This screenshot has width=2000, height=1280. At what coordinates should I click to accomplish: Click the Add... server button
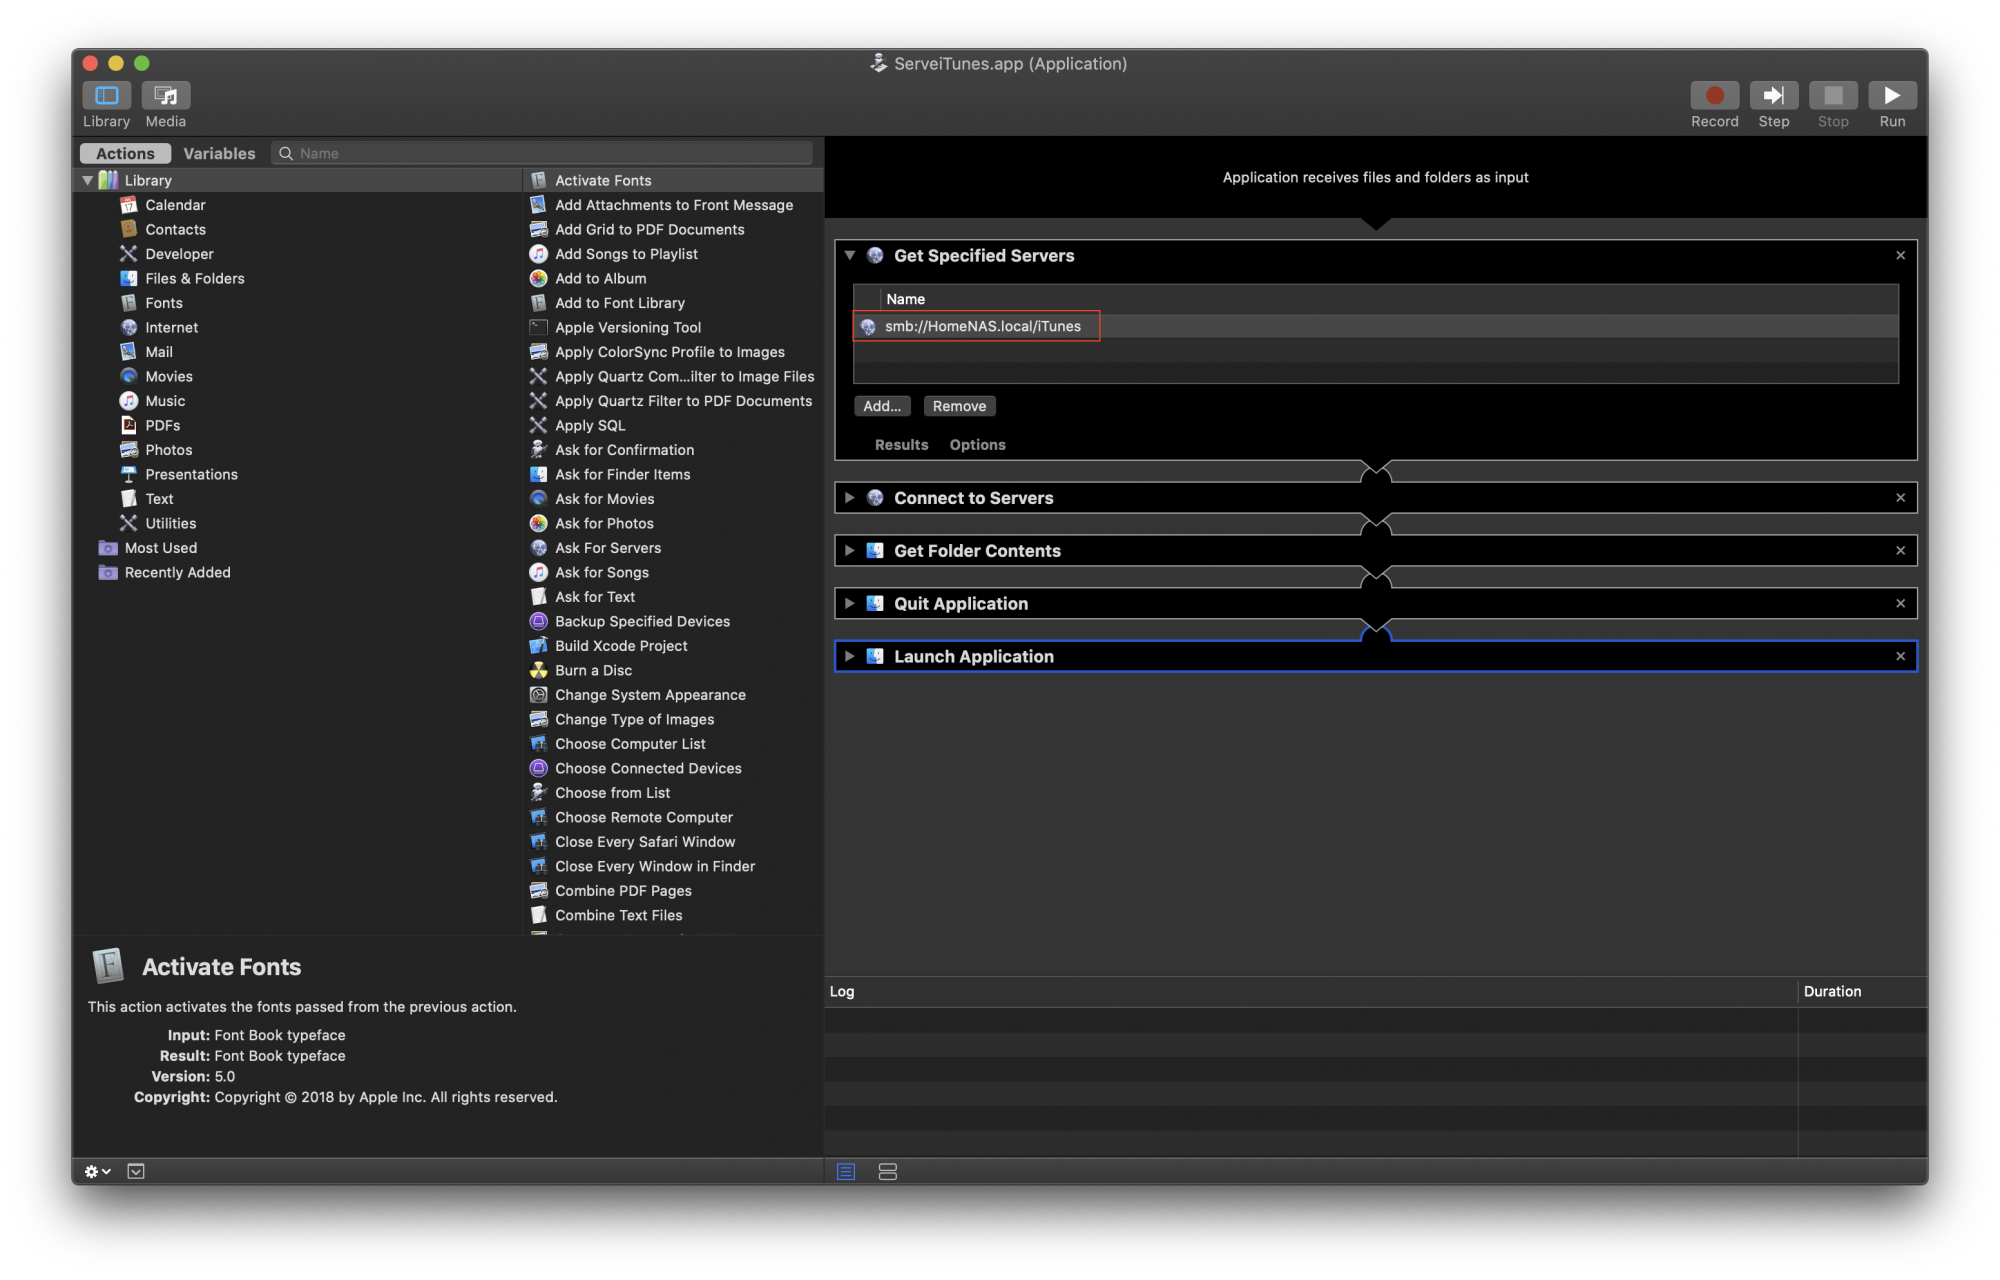point(882,406)
